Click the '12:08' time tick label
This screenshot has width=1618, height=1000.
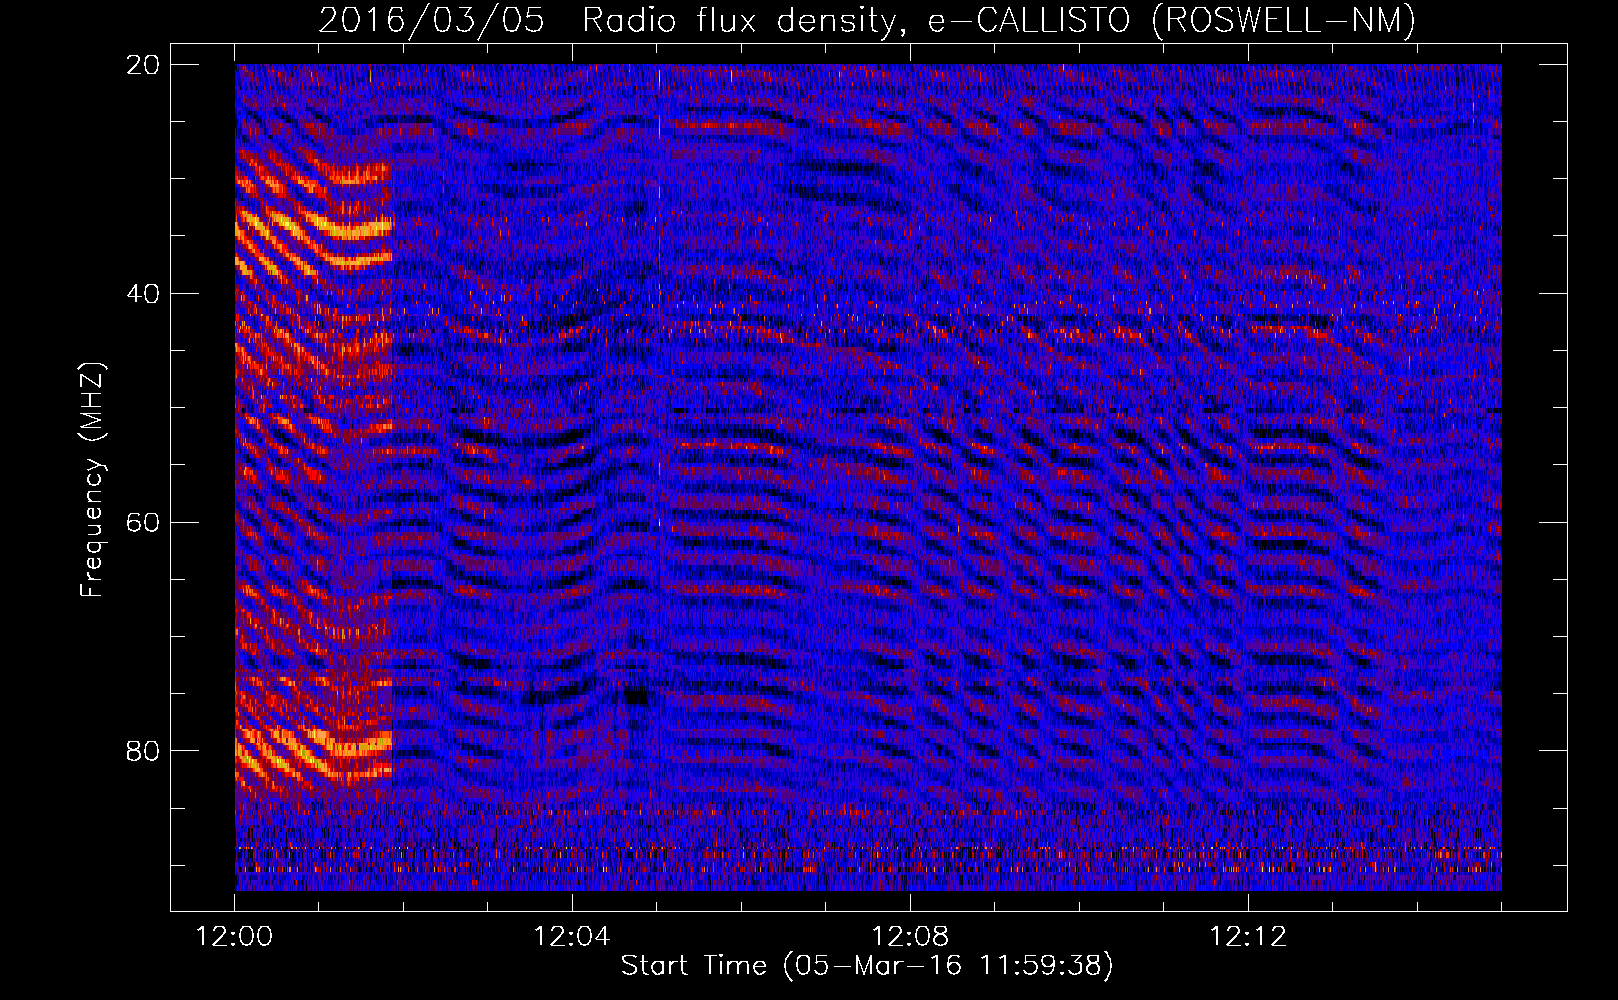click(910, 937)
